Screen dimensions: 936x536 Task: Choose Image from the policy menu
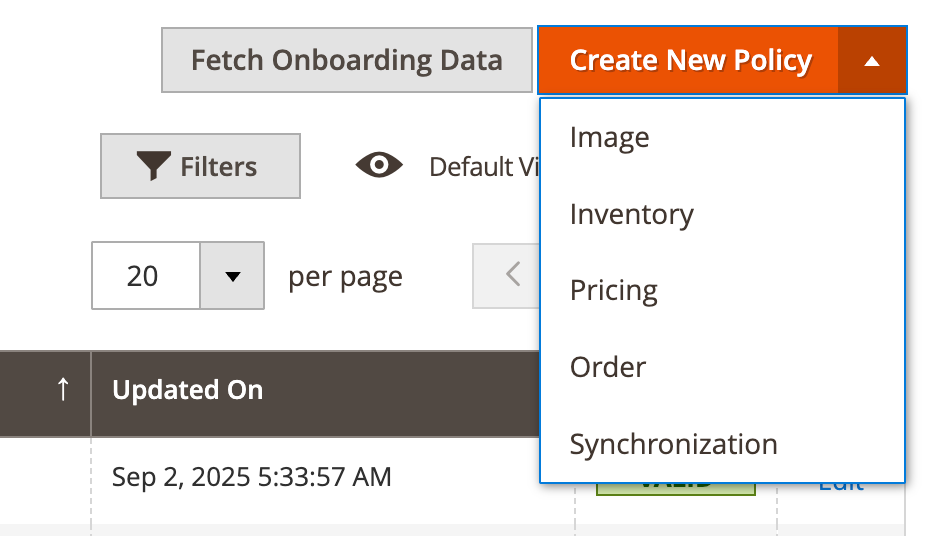pos(609,137)
